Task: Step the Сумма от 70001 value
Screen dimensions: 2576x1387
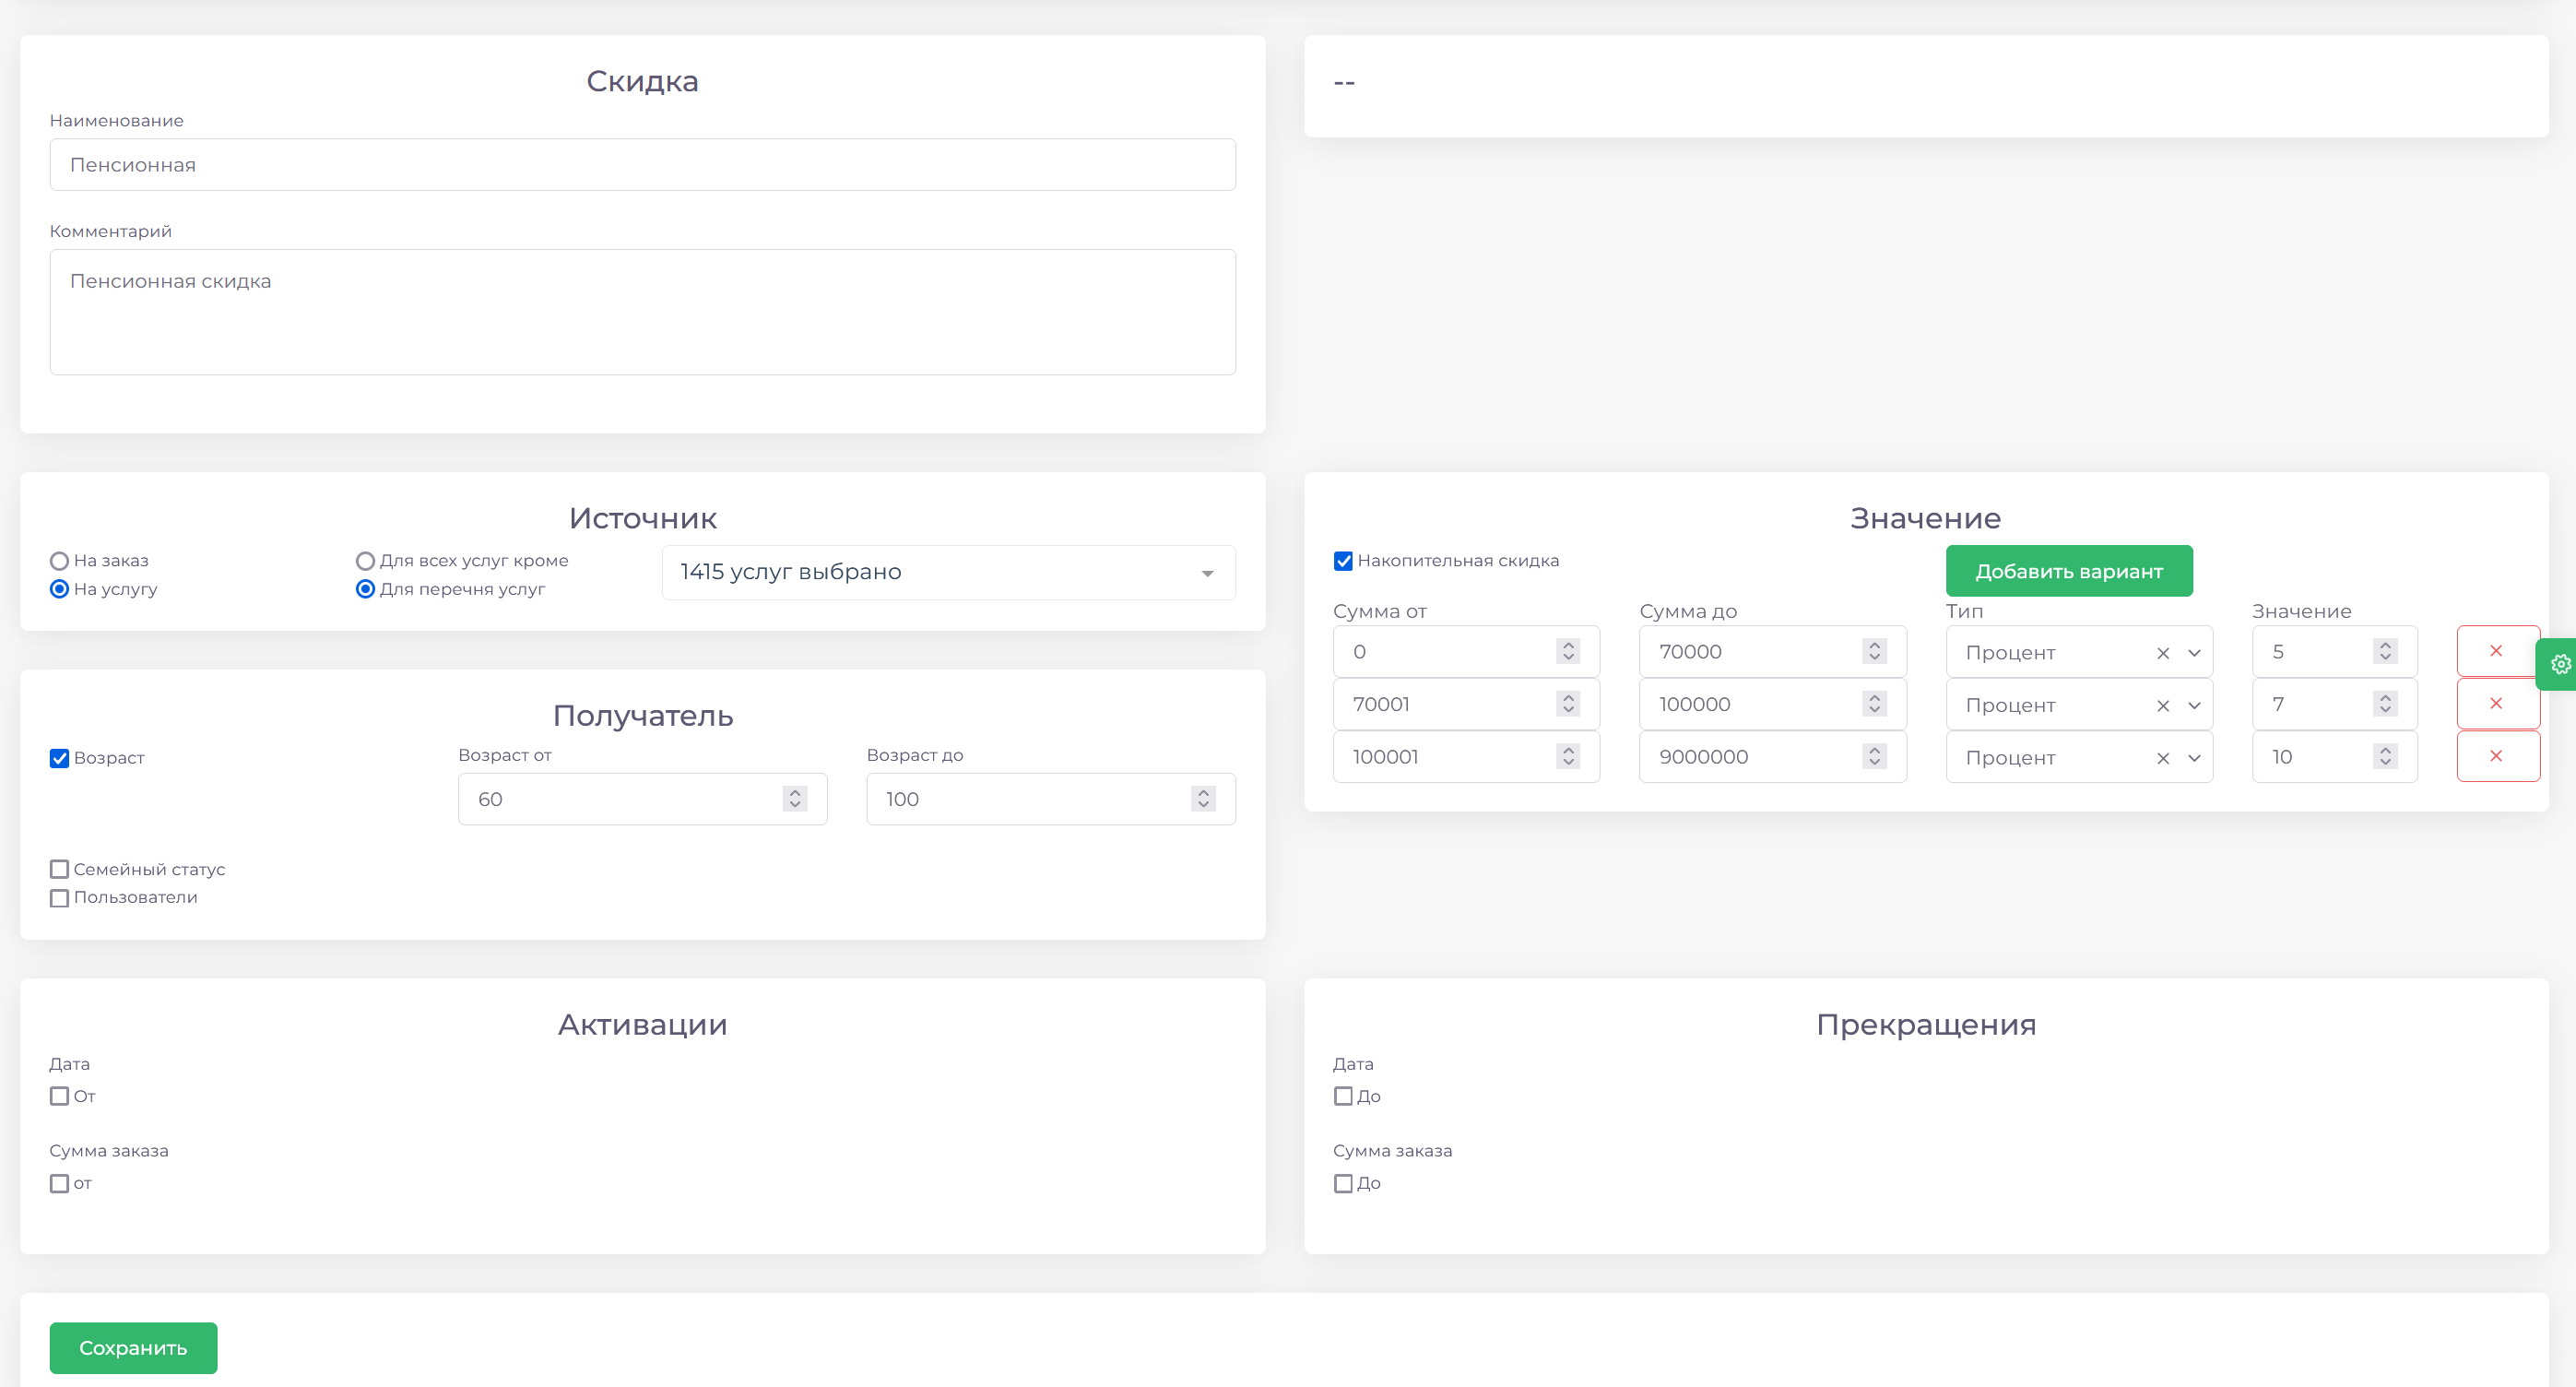Action: (1568, 704)
